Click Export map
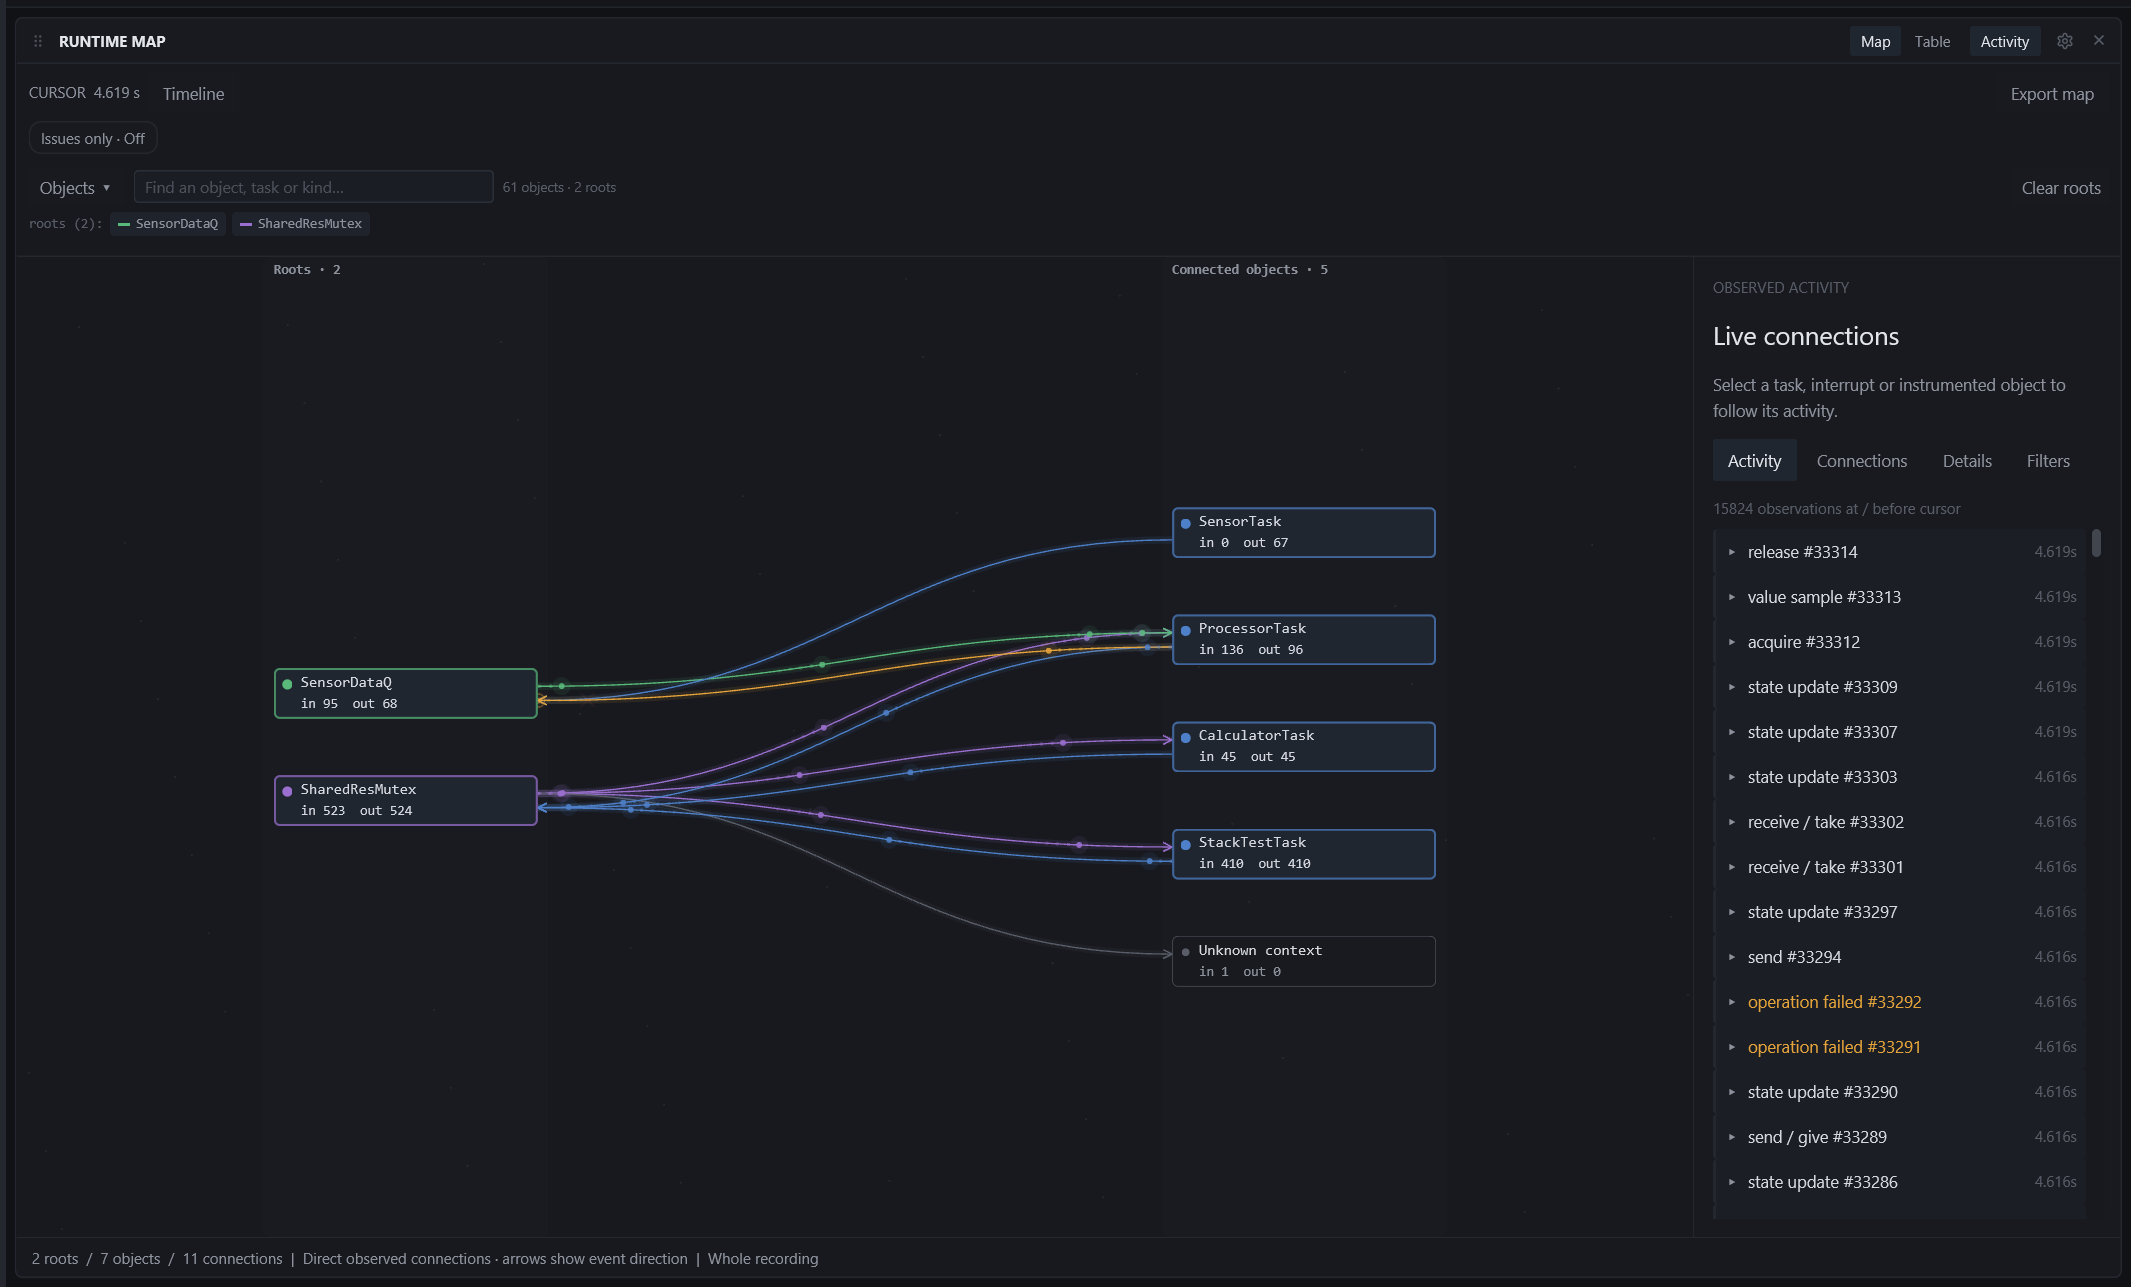The image size is (2131, 1287). [2052, 94]
